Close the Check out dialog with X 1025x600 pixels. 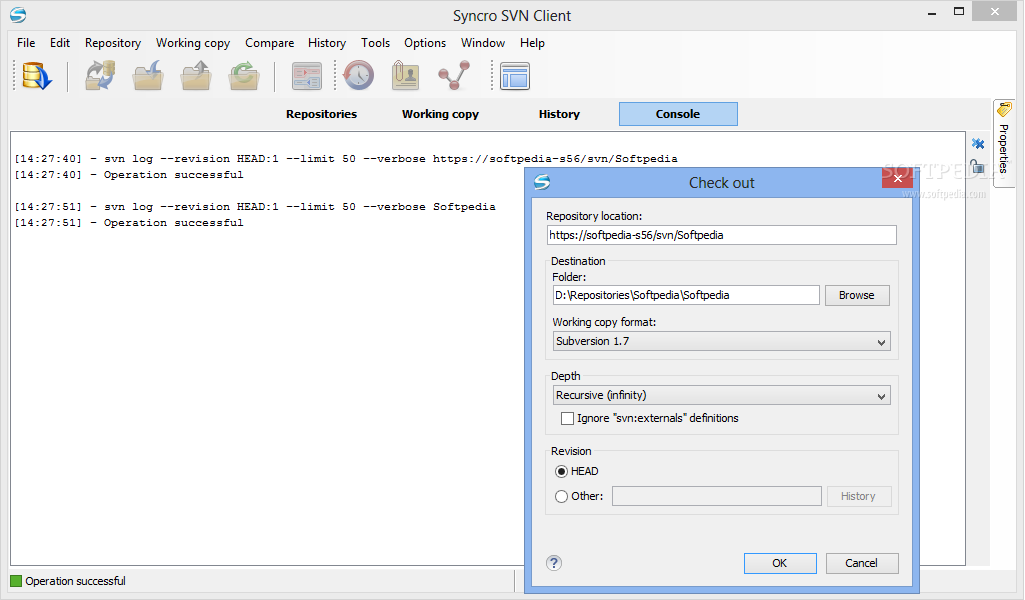pyautogui.click(x=898, y=178)
